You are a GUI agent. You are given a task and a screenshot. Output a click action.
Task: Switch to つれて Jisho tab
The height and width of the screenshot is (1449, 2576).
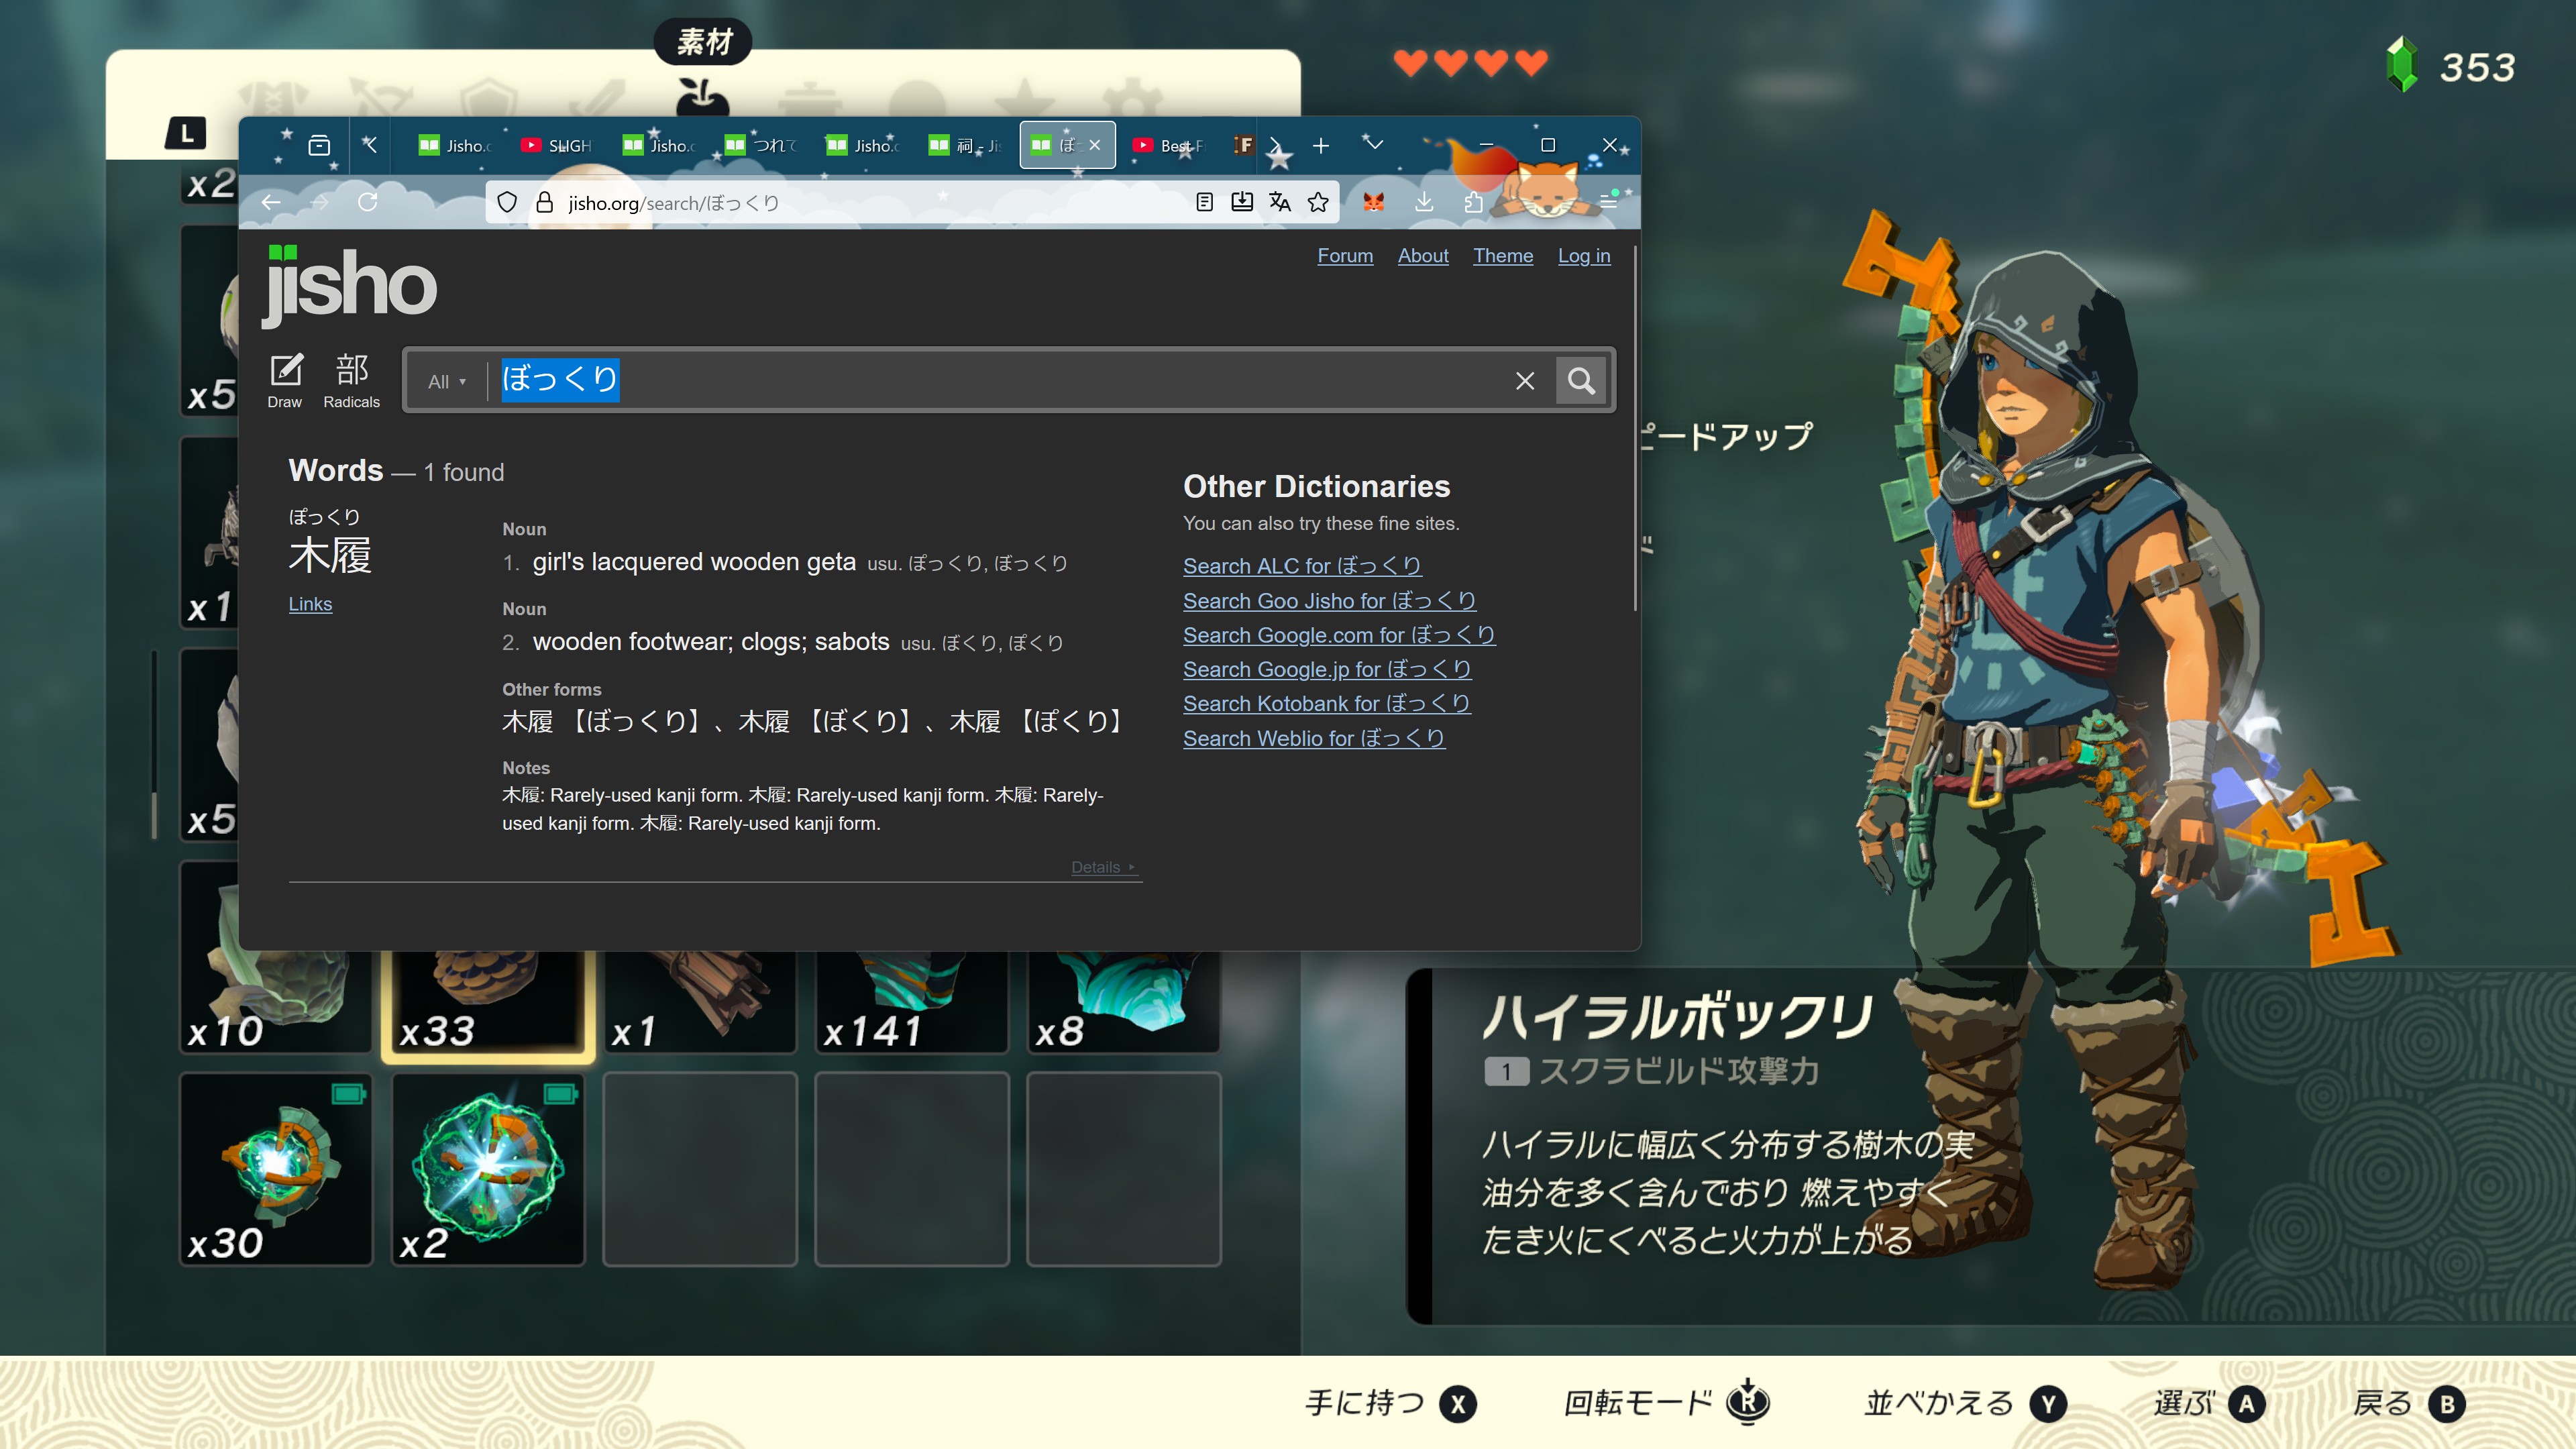click(x=762, y=146)
